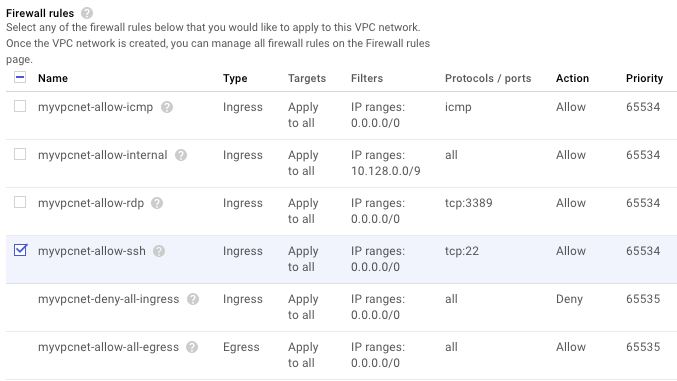This screenshot has width=677, height=381.
Task: Show help for myvpcnet-allow-icmp rule
Action: point(167,107)
